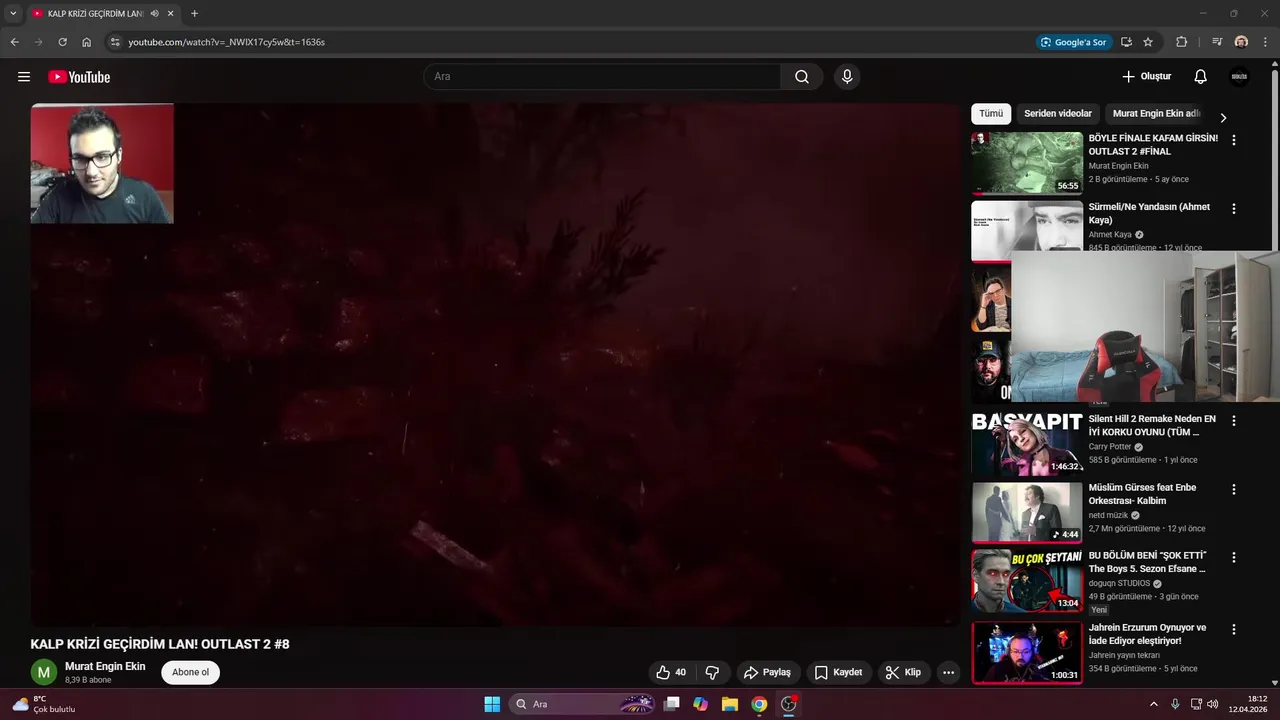Bookmark this page with the star
1280x720 pixels.
[x=1148, y=42]
